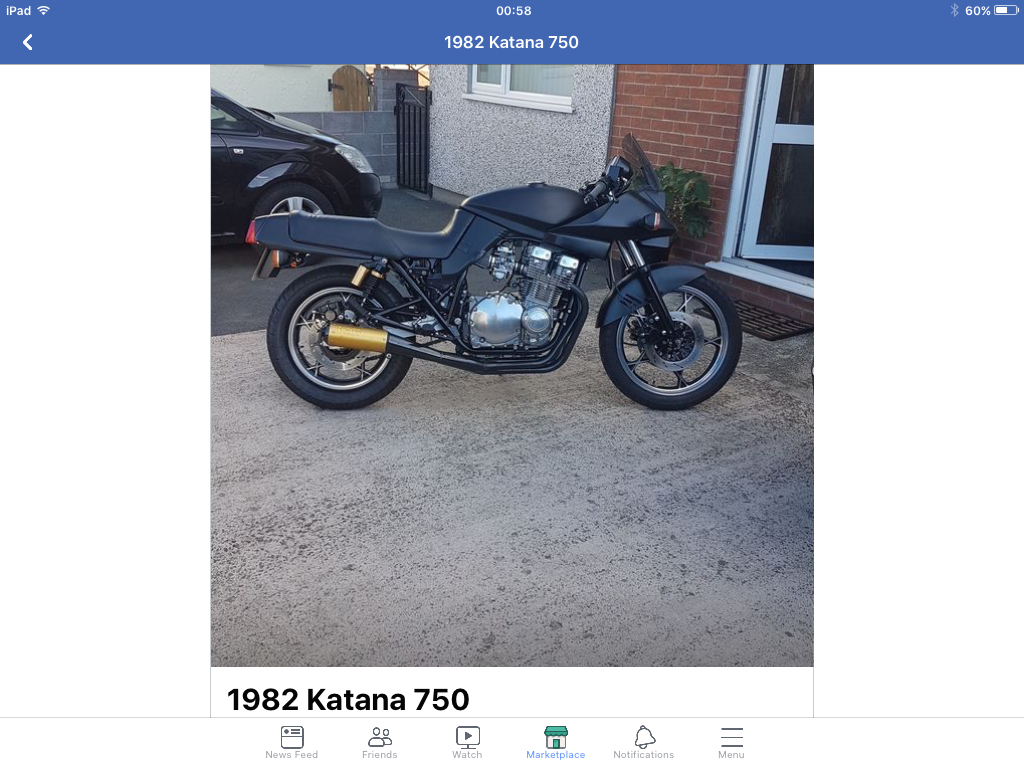The width and height of the screenshot is (1024, 768).
Task: Tap the back arrow in the header
Action: click(27, 42)
